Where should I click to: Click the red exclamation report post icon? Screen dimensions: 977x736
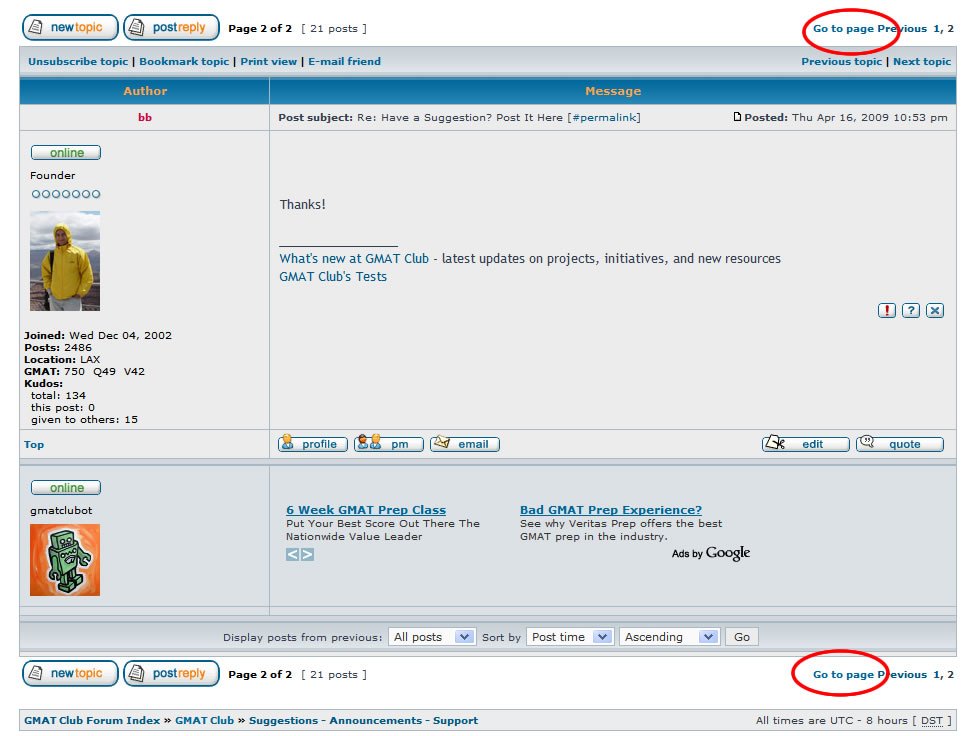point(886,311)
